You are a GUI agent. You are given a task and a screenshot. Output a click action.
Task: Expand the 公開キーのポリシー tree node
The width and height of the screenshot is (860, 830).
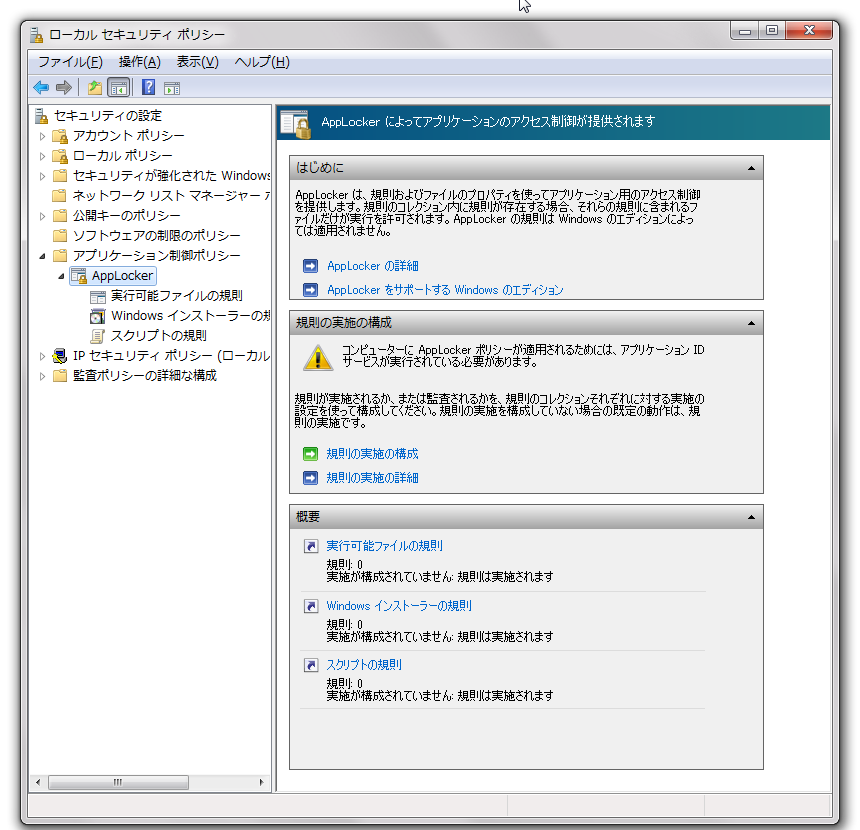point(42,216)
